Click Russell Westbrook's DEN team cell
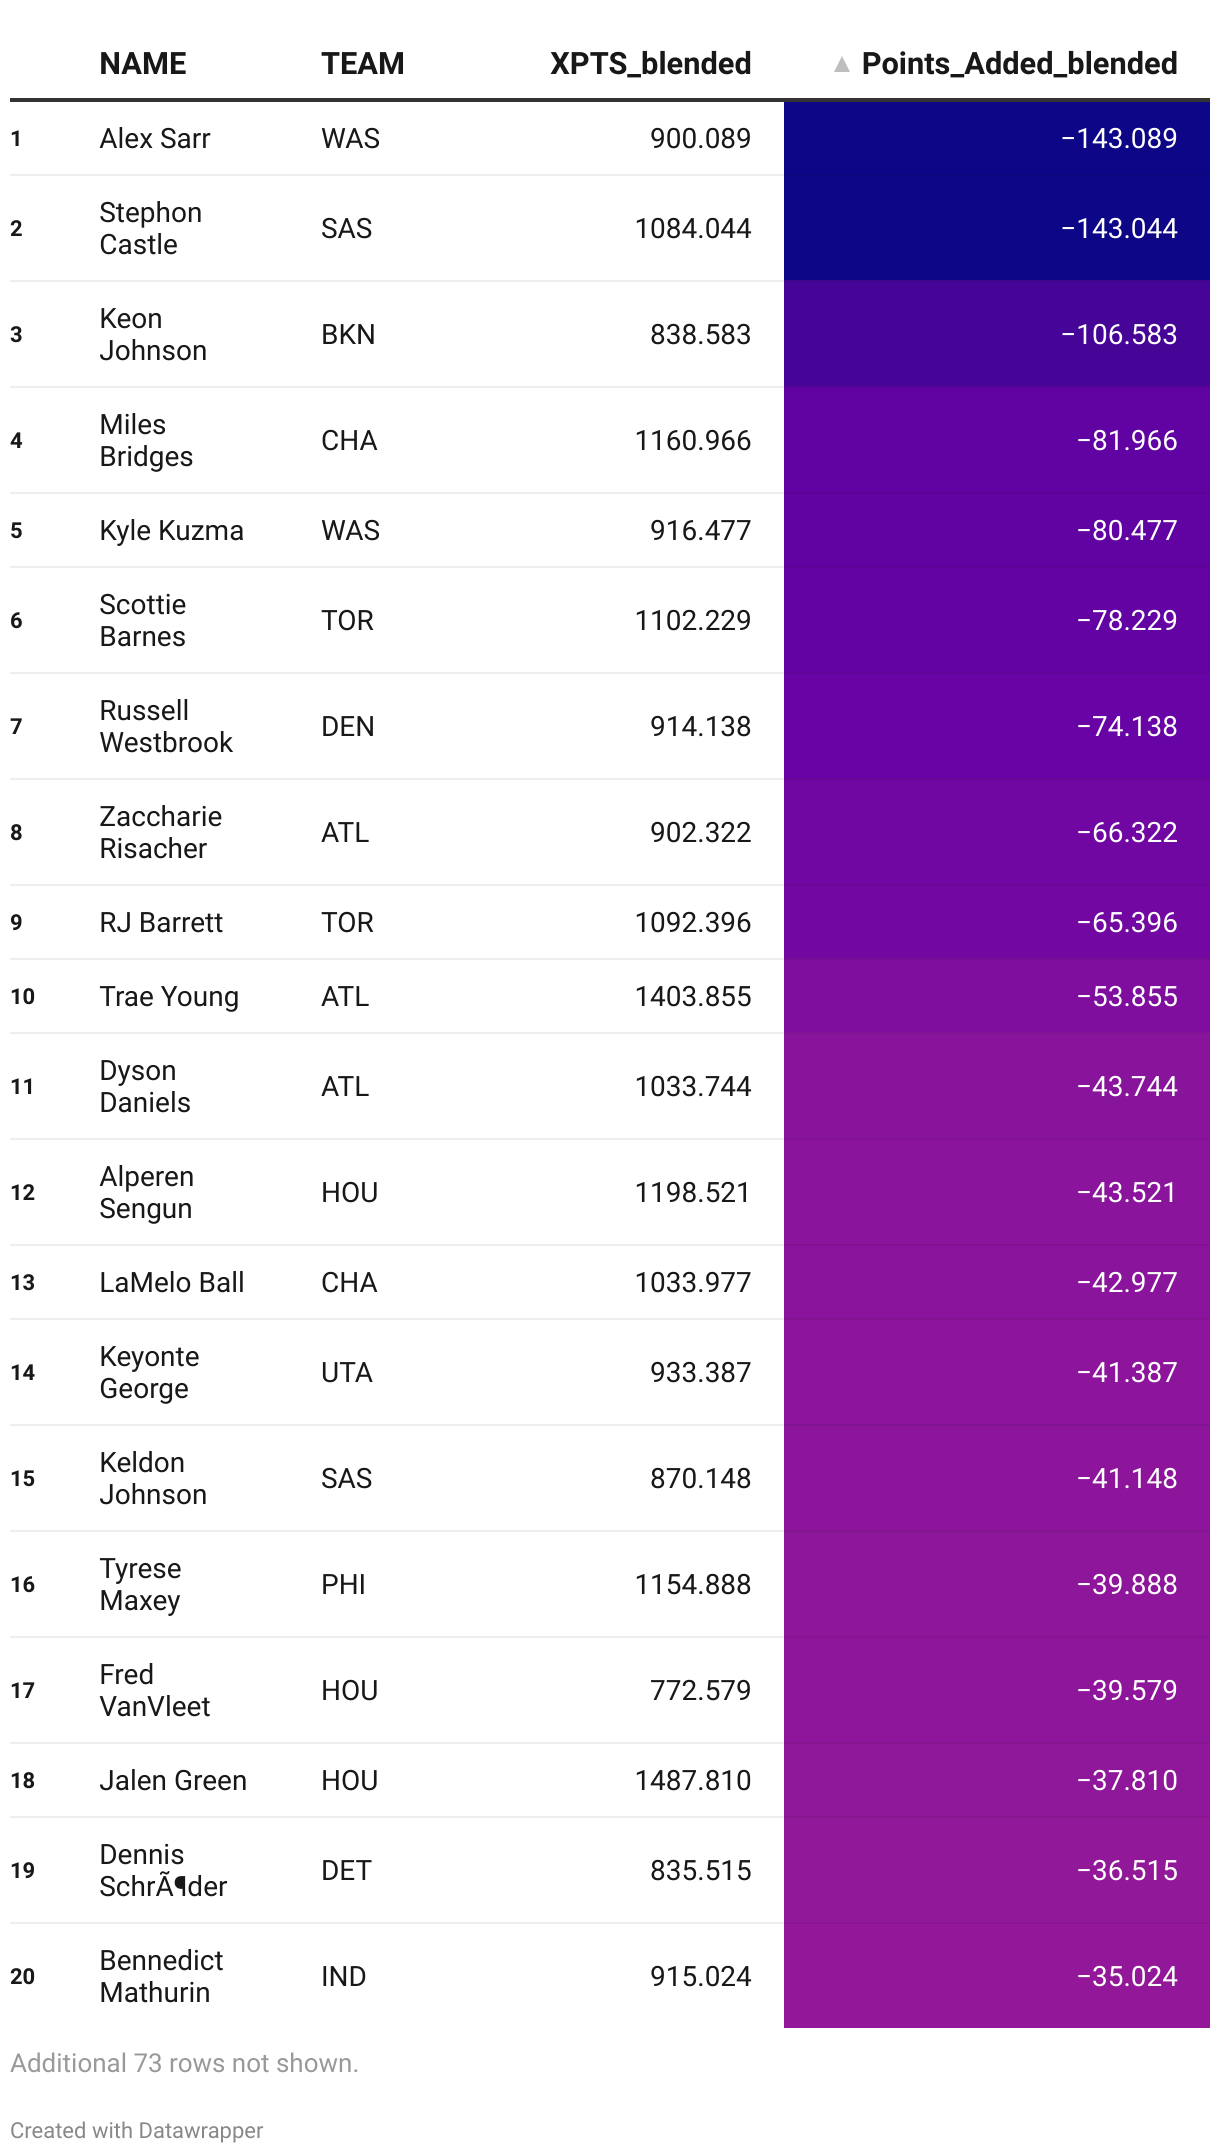This screenshot has width=1220, height=2154. tap(348, 727)
